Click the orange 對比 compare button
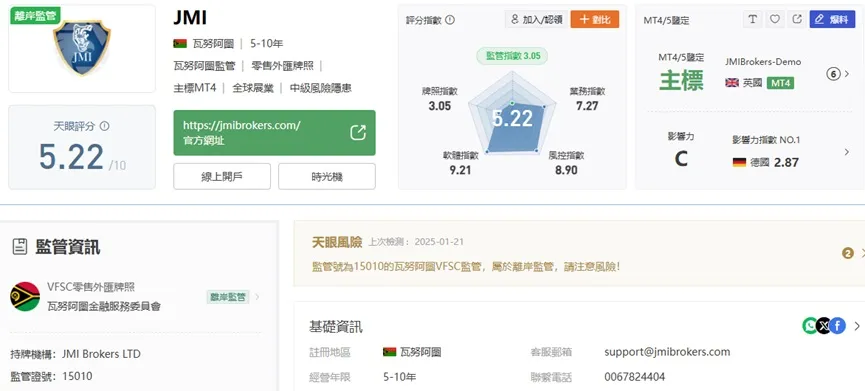The image size is (865, 391). tap(595, 19)
